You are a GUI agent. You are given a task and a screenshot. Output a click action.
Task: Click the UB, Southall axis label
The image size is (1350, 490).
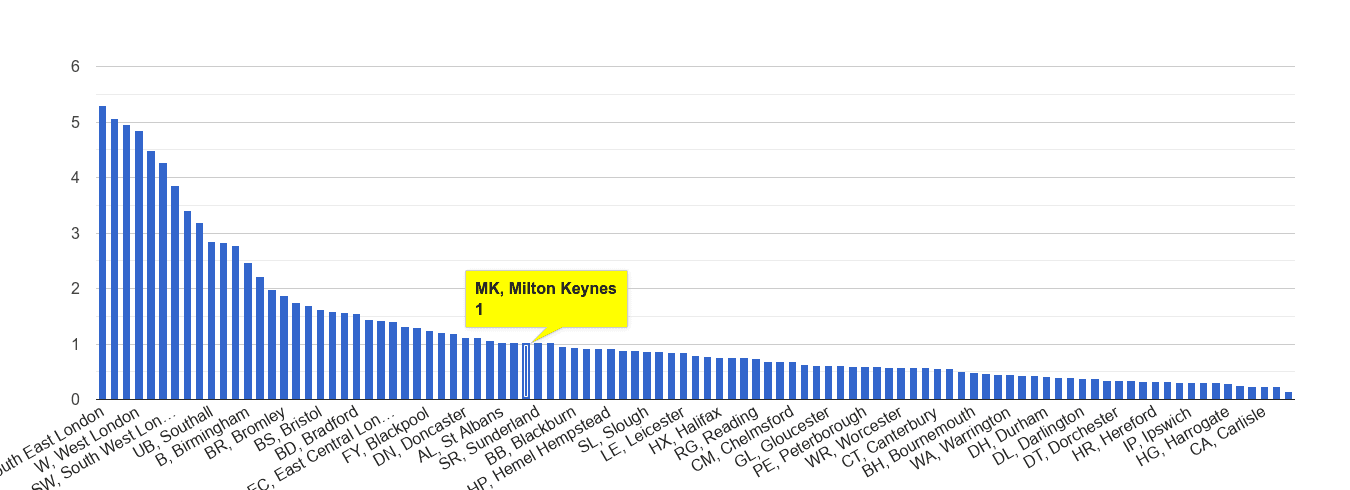coord(176,432)
